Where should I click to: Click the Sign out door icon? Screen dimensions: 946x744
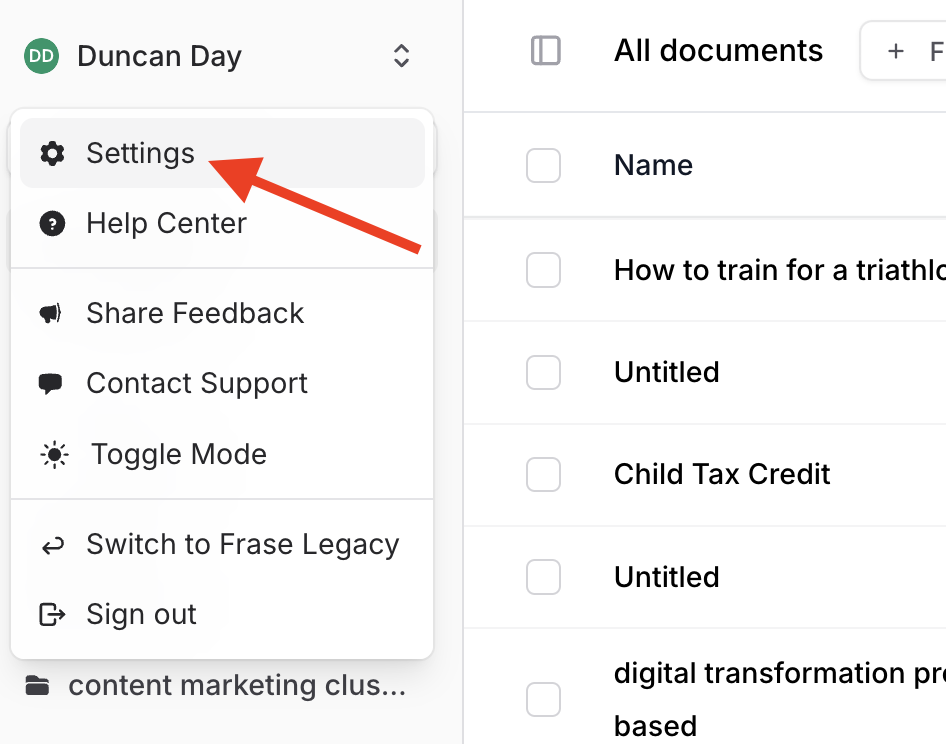pyautogui.click(x=52, y=614)
